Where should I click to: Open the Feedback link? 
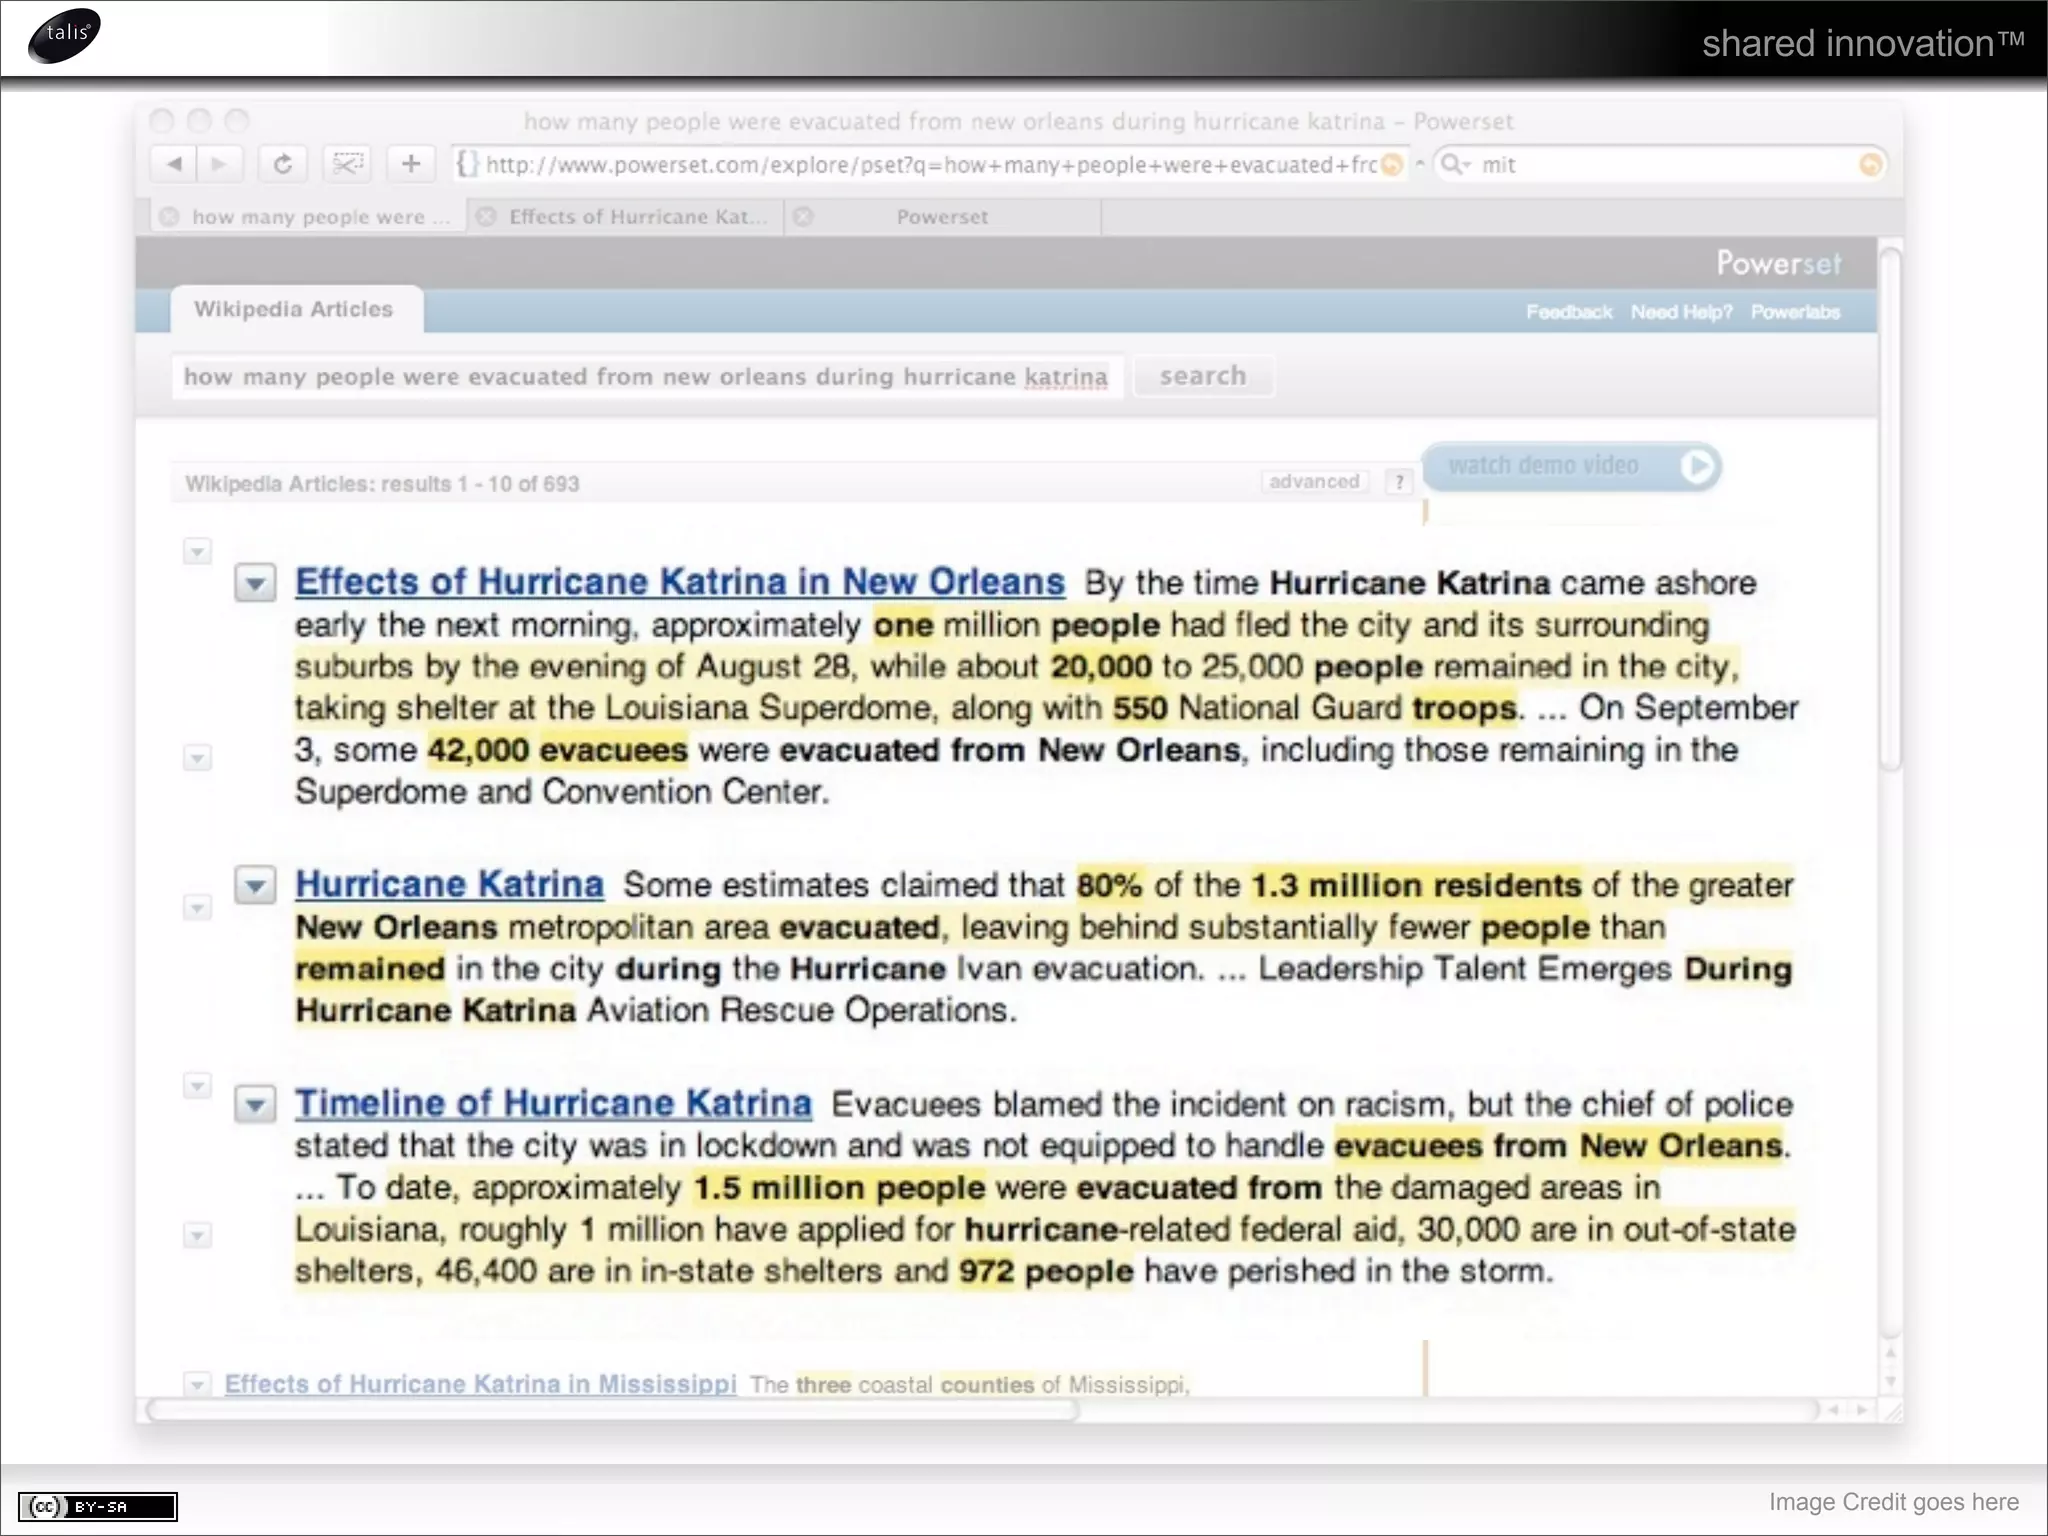[1569, 312]
